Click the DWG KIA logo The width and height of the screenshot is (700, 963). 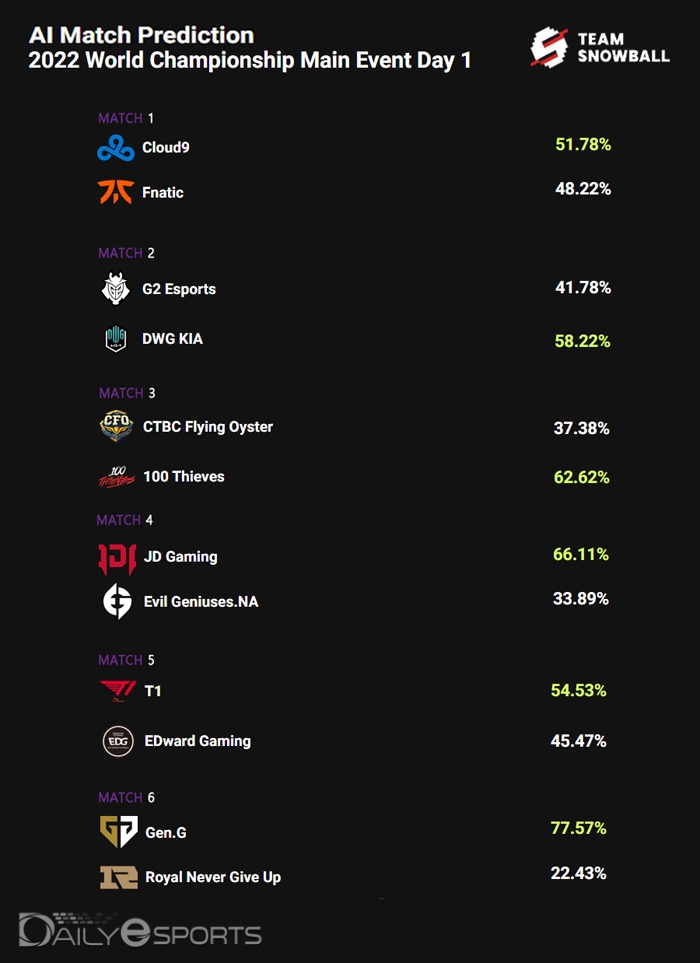point(116,339)
